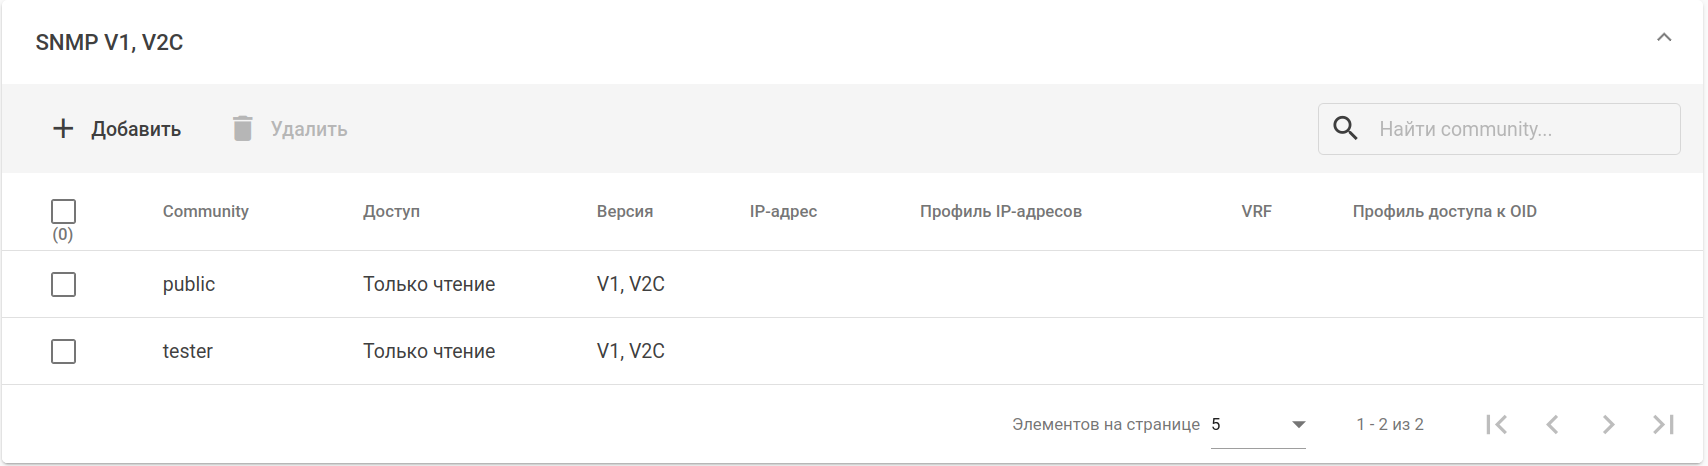The height and width of the screenshot is (466, 1708).
Task: Go to first page of communities
Action: (1496, 424)
